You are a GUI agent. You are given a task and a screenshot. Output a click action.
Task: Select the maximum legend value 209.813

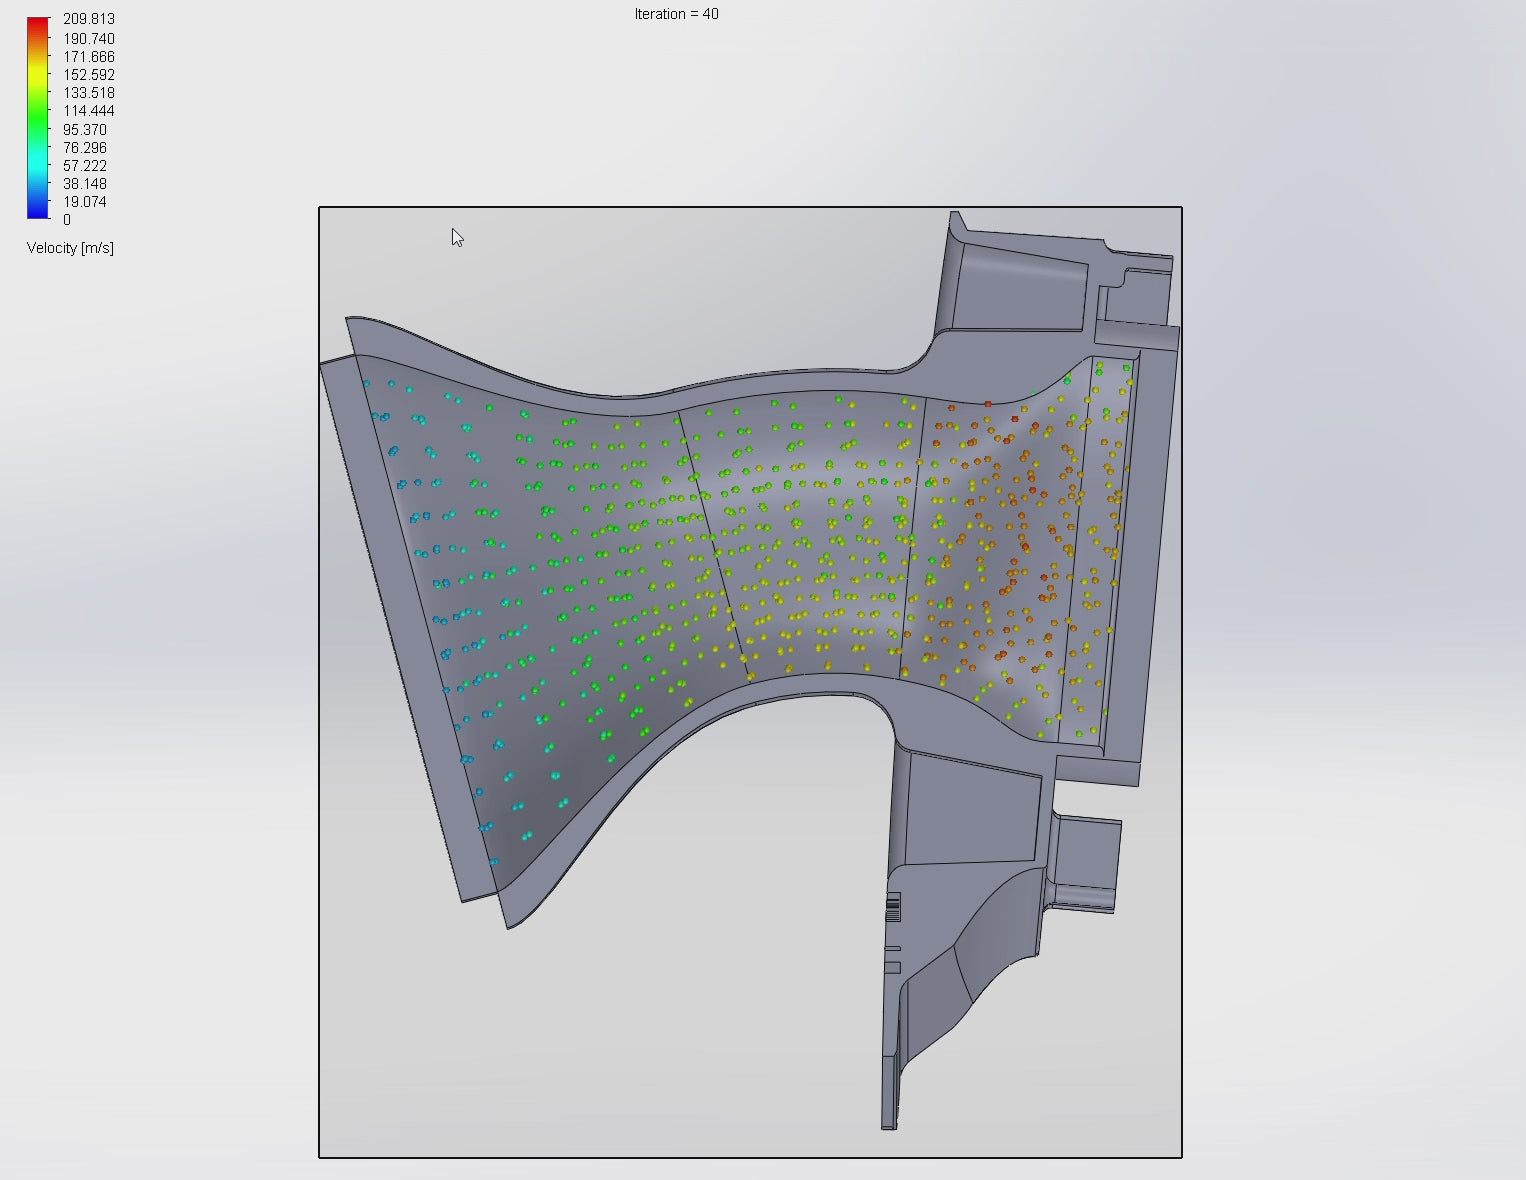coord(89,19)
